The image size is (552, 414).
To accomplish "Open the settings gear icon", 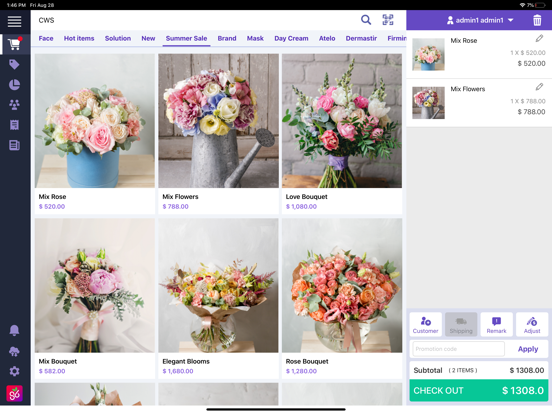I will point(14,371).
